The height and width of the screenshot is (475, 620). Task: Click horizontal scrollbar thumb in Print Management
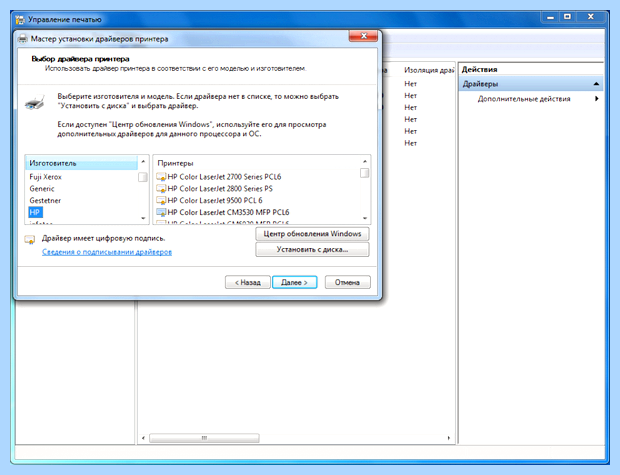tap(204, 438)
